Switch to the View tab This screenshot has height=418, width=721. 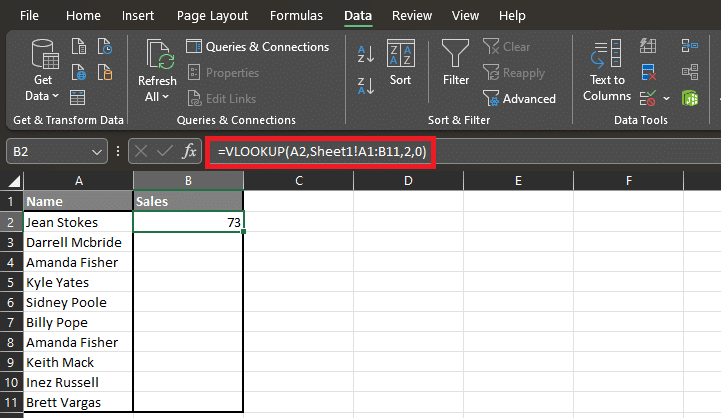pos(465,16)
